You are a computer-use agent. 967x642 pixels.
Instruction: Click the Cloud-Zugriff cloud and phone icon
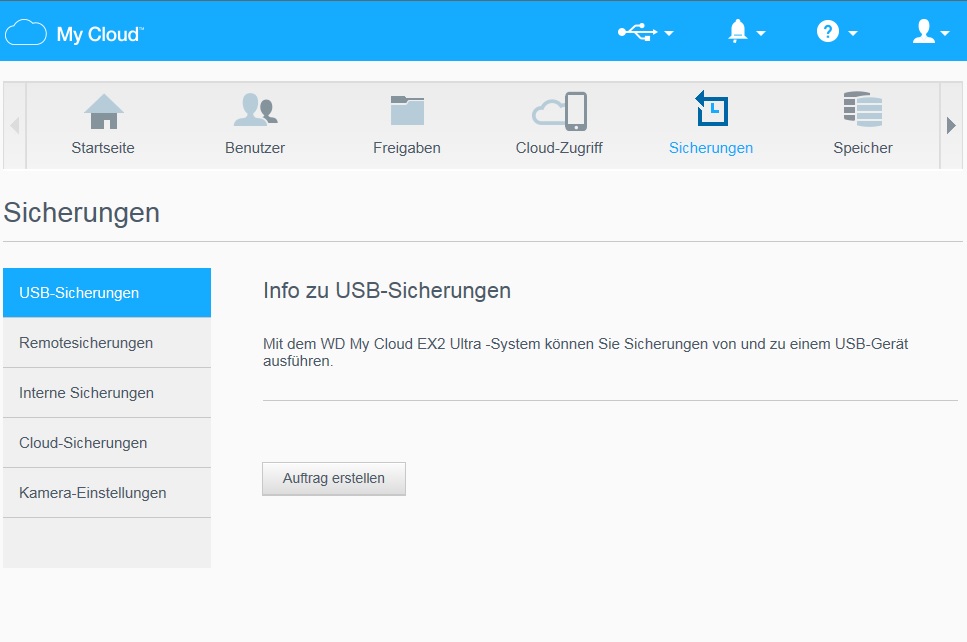[559, 112]
